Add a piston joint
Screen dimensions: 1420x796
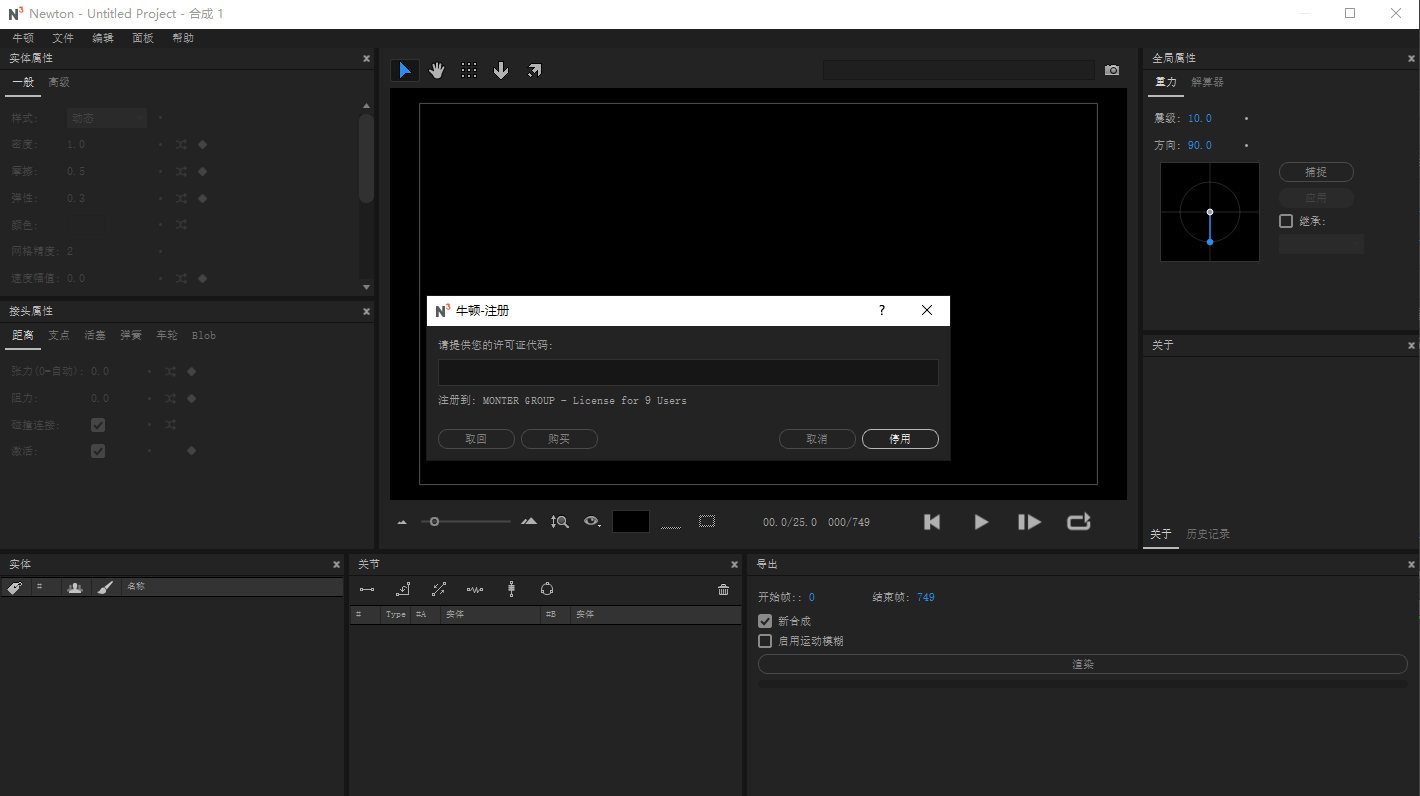[439, 590]
